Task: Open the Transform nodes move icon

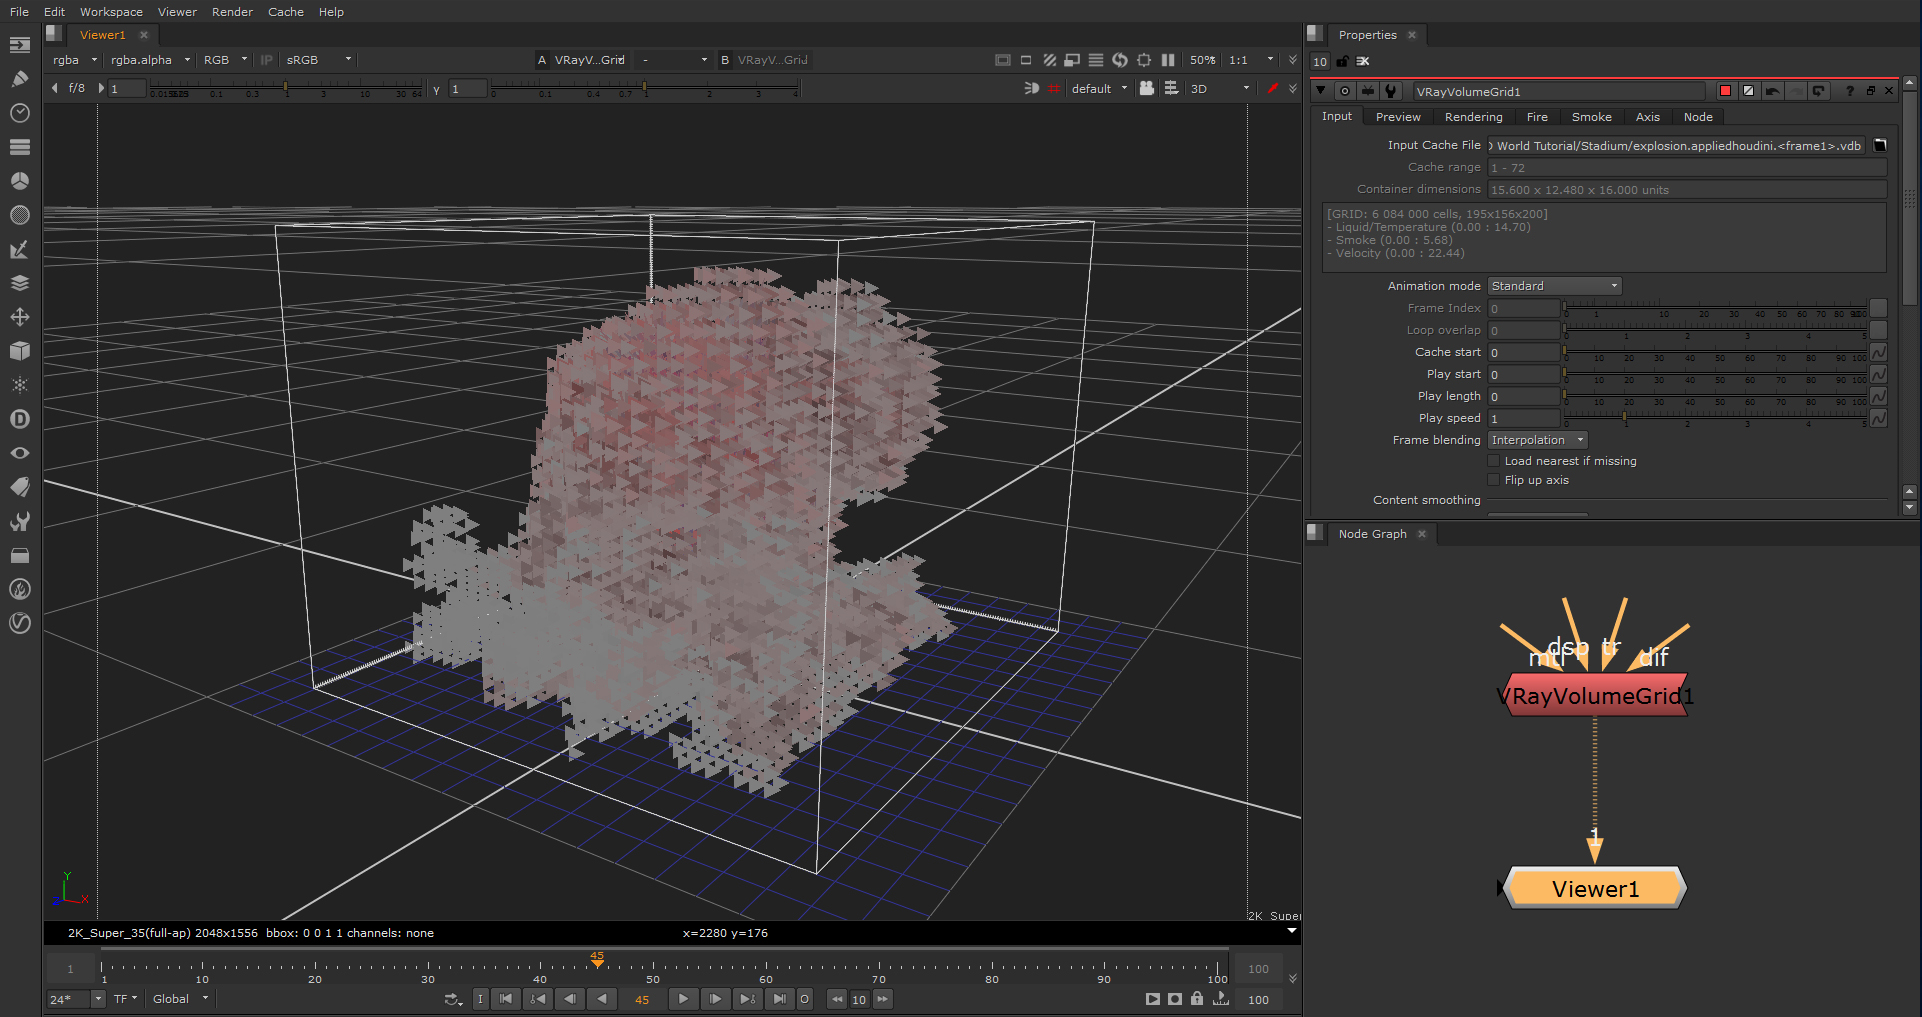Action: pos(19,317)
